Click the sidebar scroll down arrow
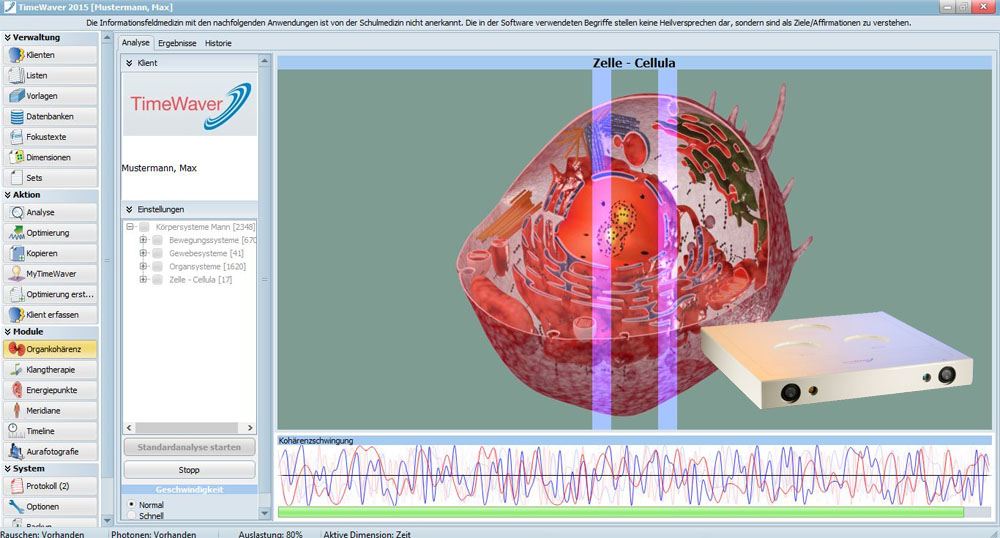Image resolution: width=1000 pixels, height=538 pixels. [107, 520]
